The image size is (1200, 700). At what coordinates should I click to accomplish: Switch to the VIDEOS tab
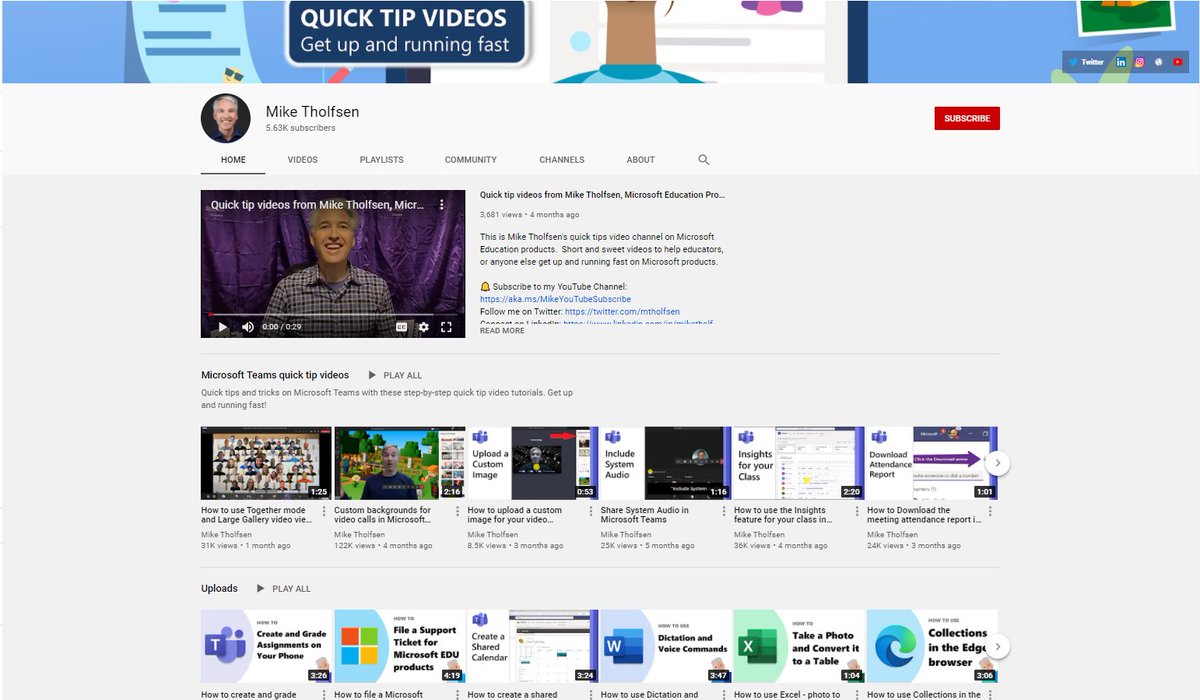pyautogui.click(x=302, y=159)
